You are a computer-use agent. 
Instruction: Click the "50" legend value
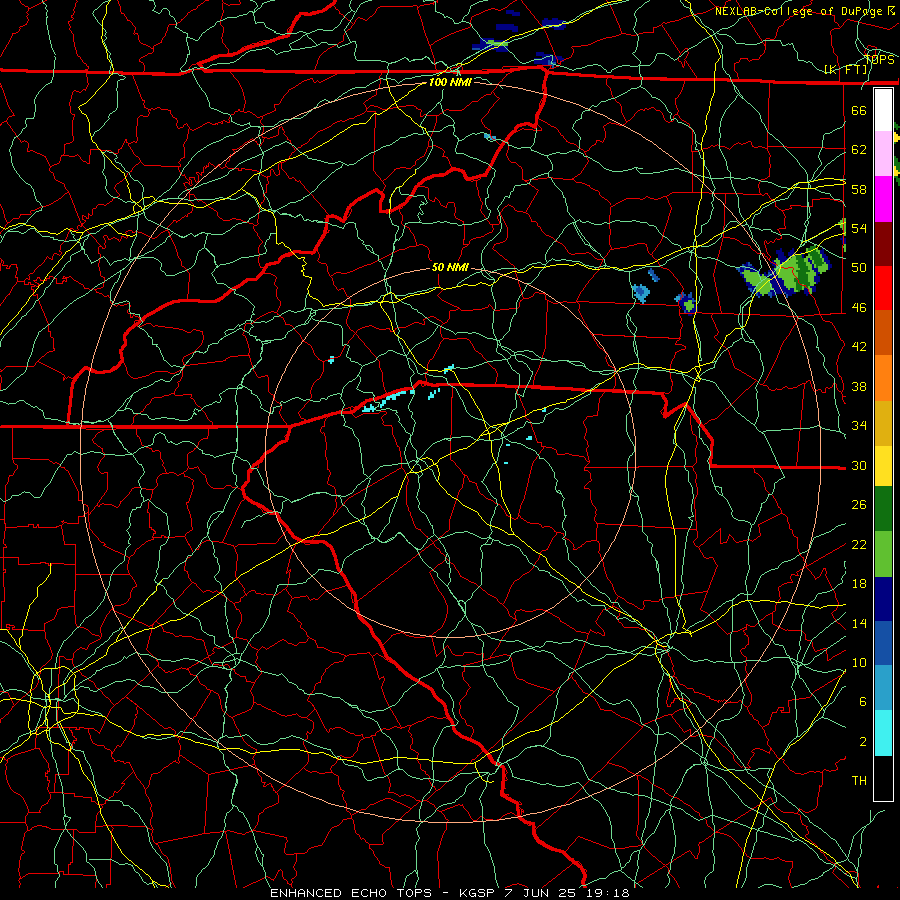click(859, 267)
